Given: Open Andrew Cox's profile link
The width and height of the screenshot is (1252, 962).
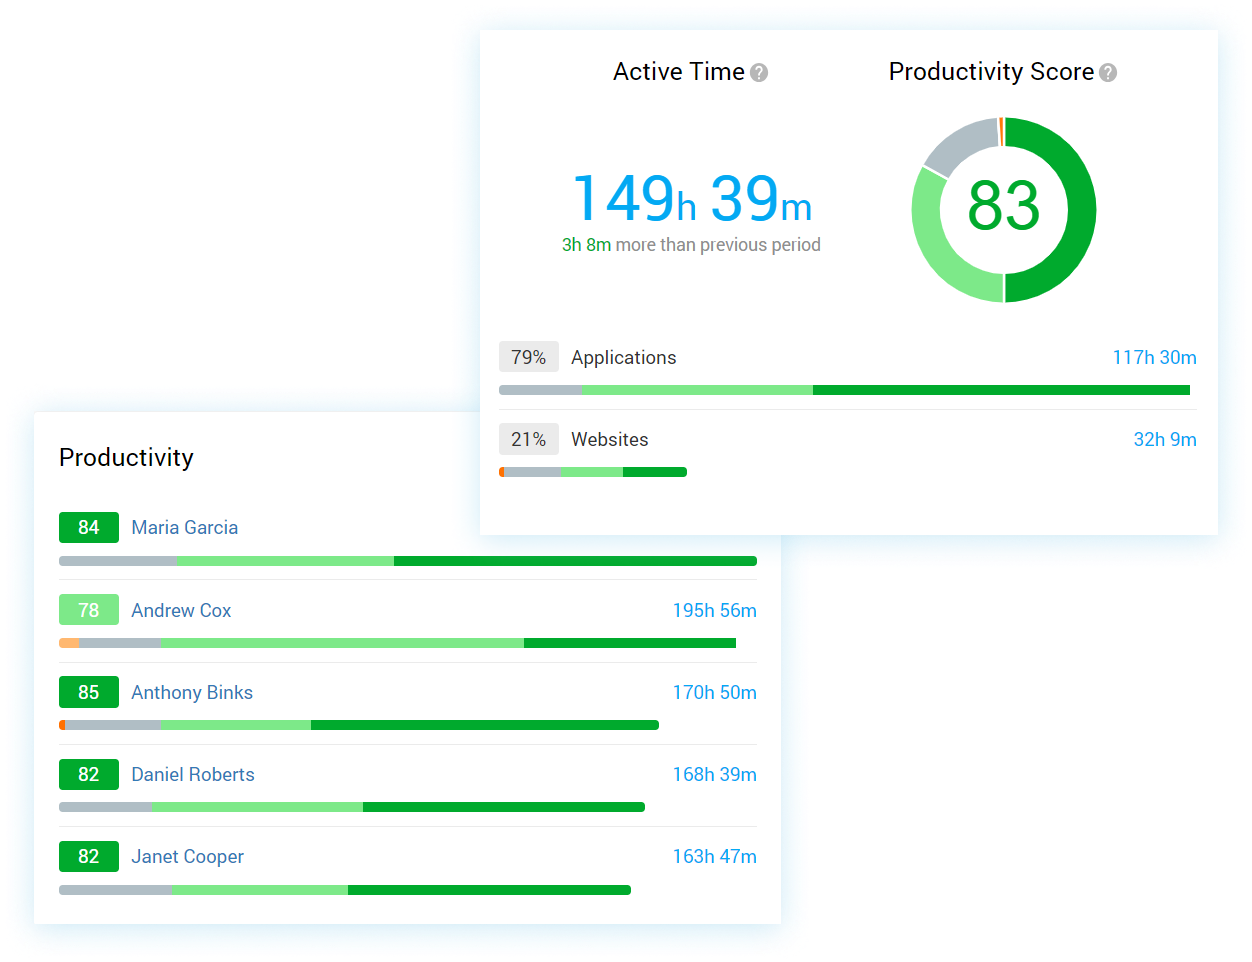Looking at the screenshot, I should tap(181, 610).
